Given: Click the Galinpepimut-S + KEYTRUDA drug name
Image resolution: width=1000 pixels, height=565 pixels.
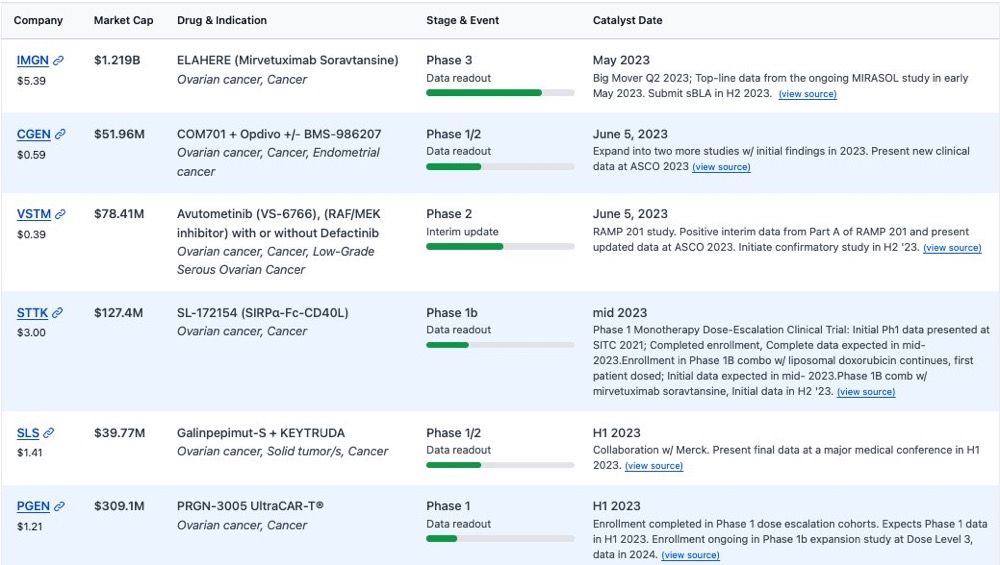Looking at the screenshot, I should [261, 433].
